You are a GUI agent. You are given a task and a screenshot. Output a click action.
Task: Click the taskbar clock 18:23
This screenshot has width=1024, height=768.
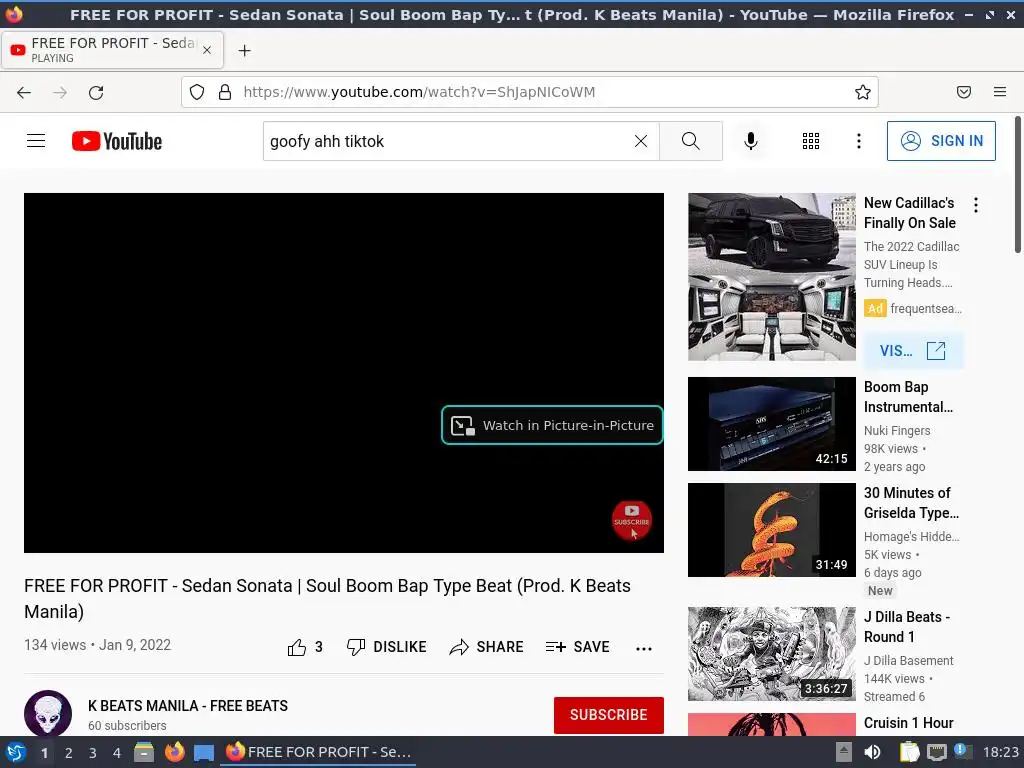pyautogui.click(x=1000, y=752)
